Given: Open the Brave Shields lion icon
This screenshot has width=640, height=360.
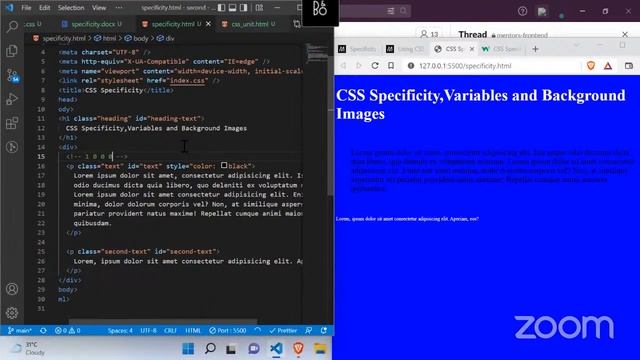Looking at the screenshot, I should [x=591, y=66].
